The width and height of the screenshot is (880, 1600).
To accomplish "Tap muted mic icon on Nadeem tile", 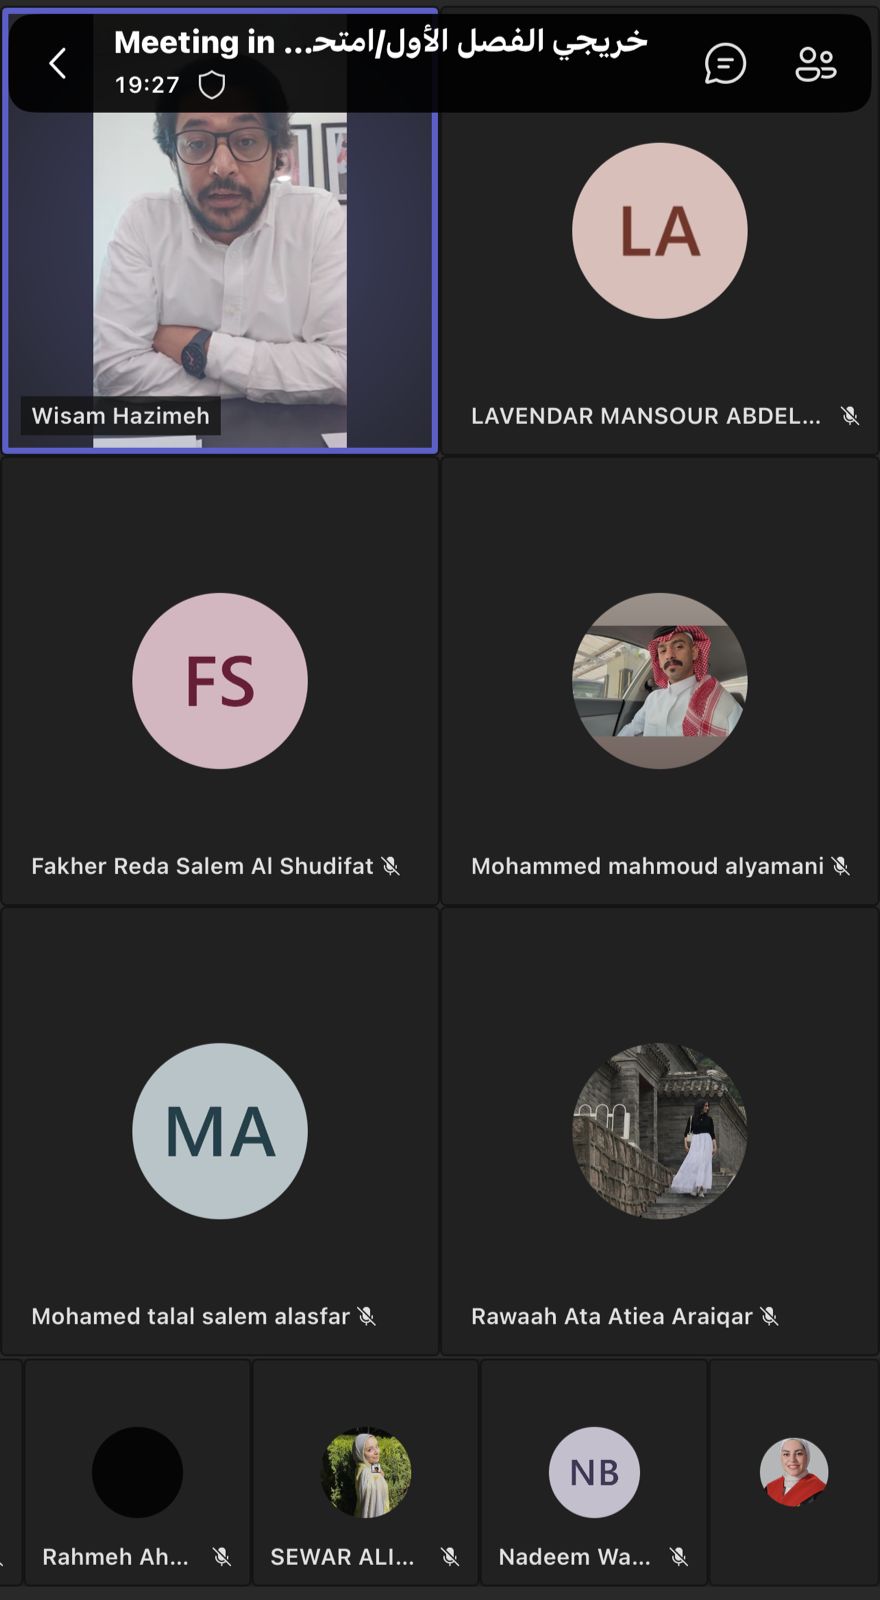I will 679,1556.
